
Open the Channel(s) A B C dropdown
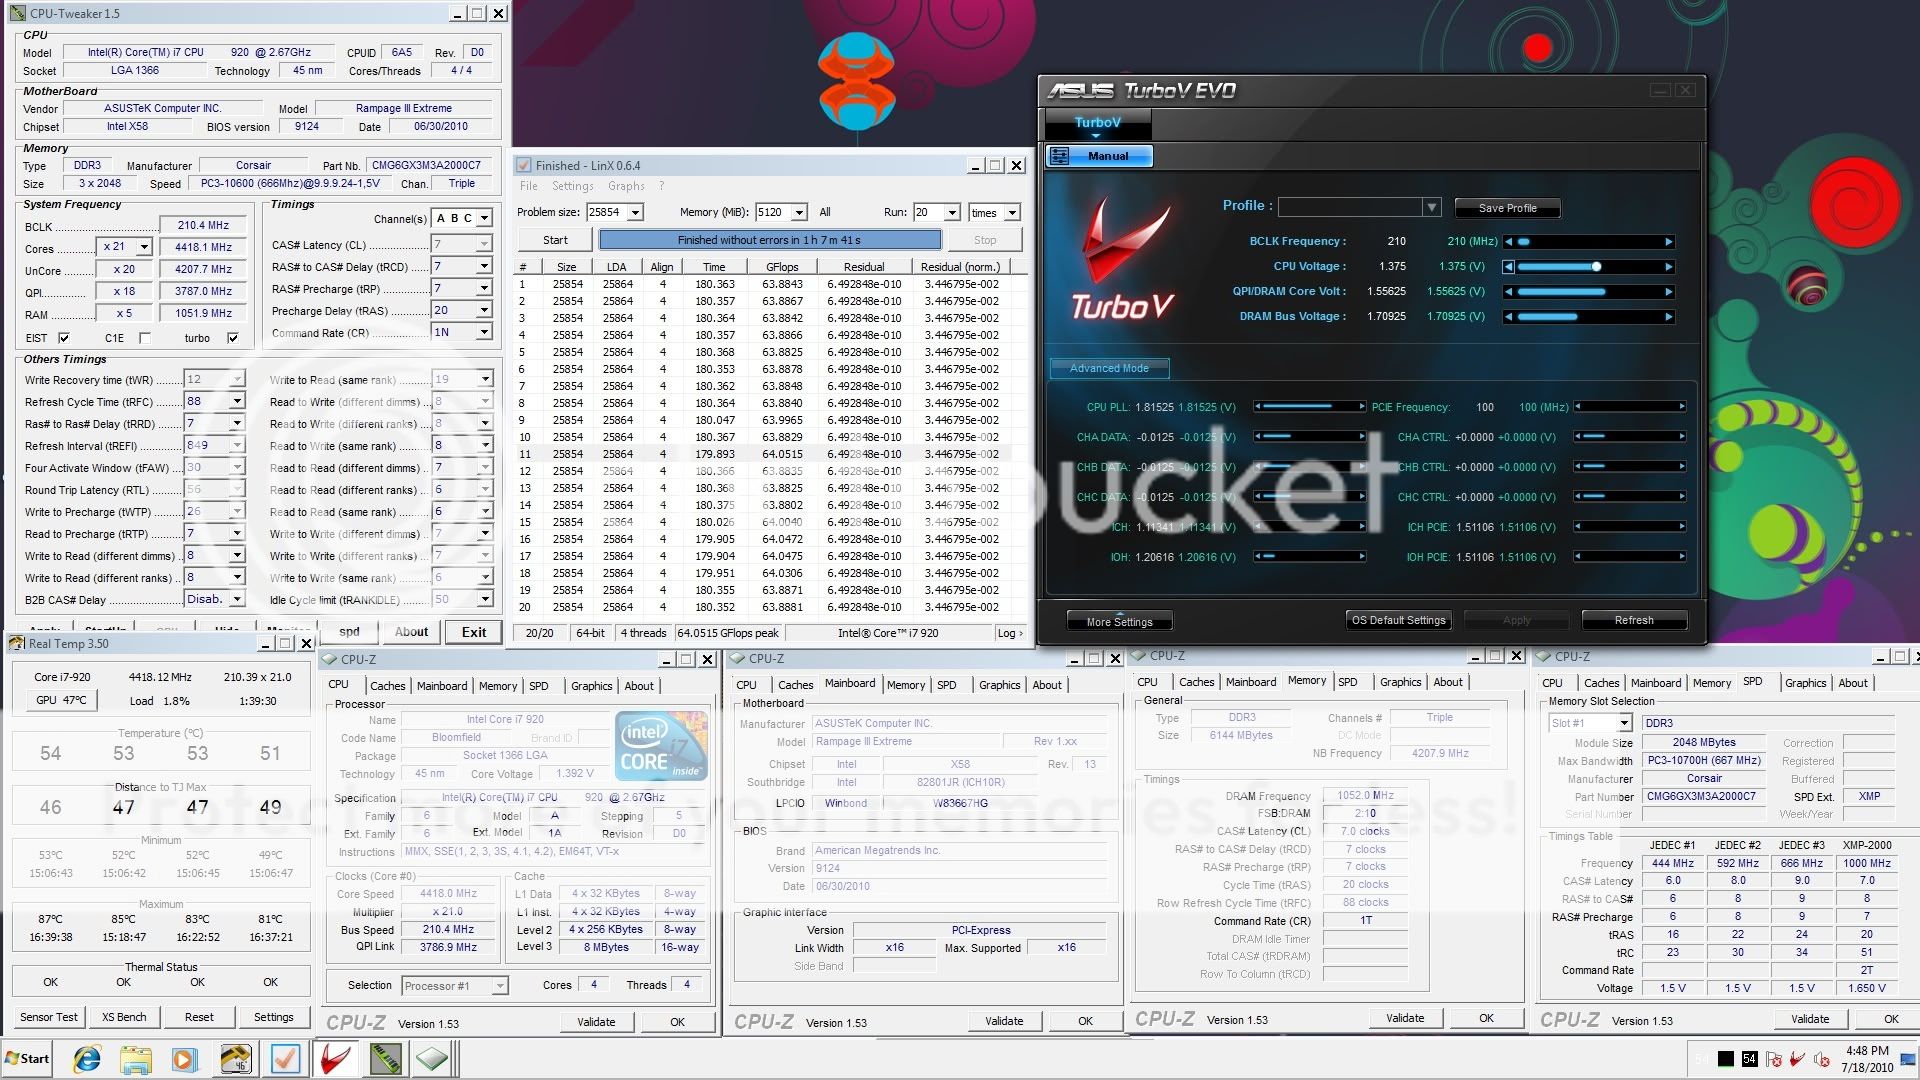tap(484, 218)
